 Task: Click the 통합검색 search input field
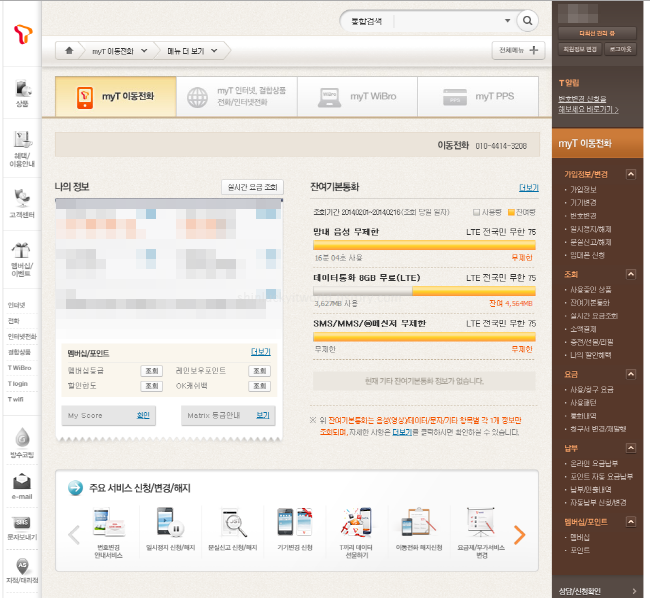tap(448, 21)
